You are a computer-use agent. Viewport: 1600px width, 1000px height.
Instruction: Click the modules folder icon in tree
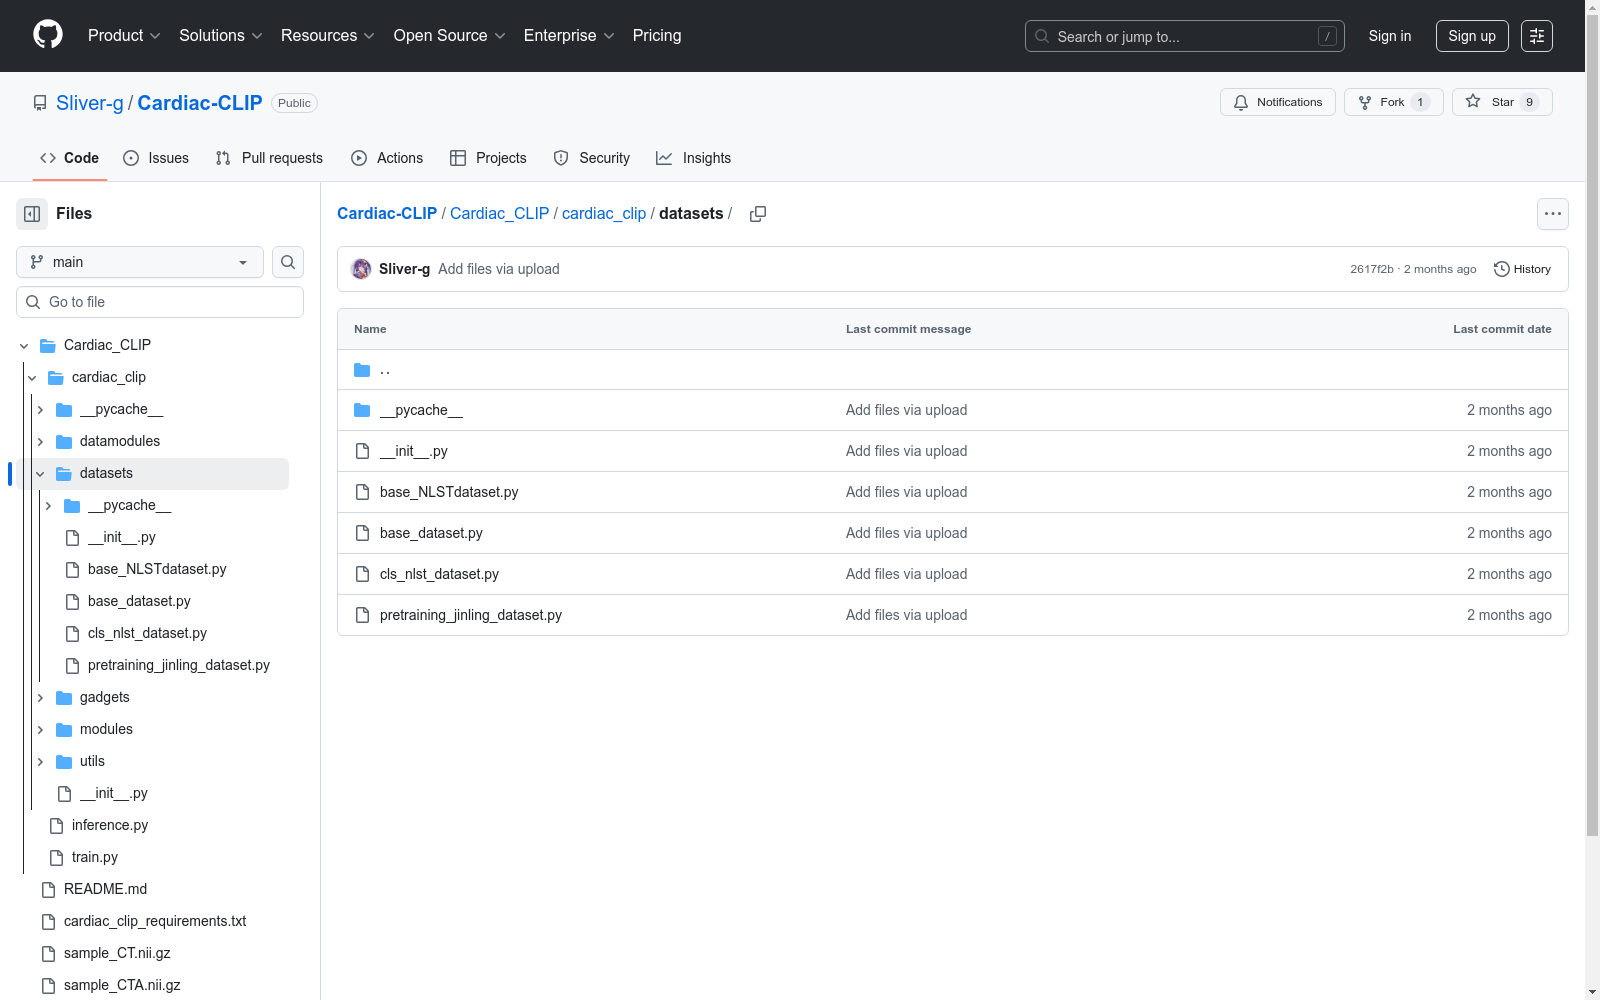click(x=64, y=729)
